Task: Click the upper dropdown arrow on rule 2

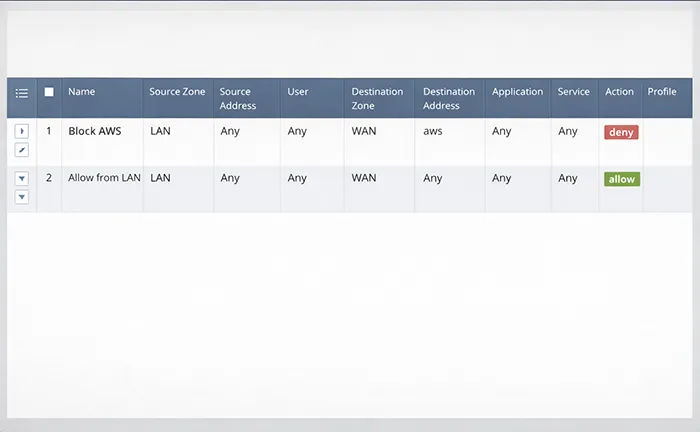Action: pos(22,179)
